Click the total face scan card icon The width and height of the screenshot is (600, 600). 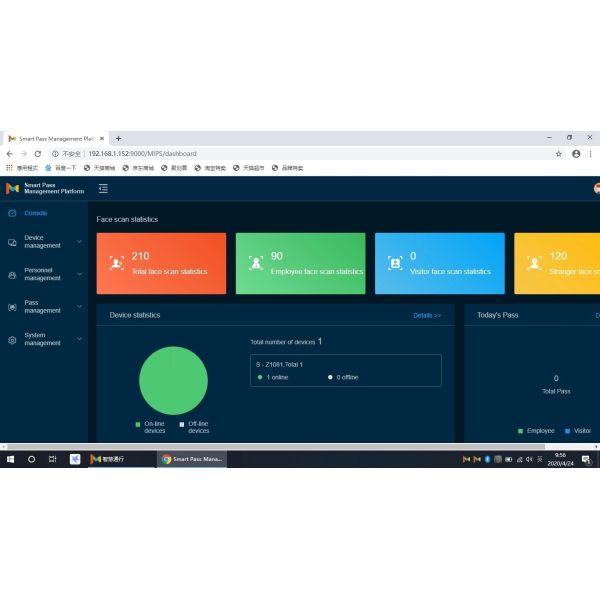point(117,263)
